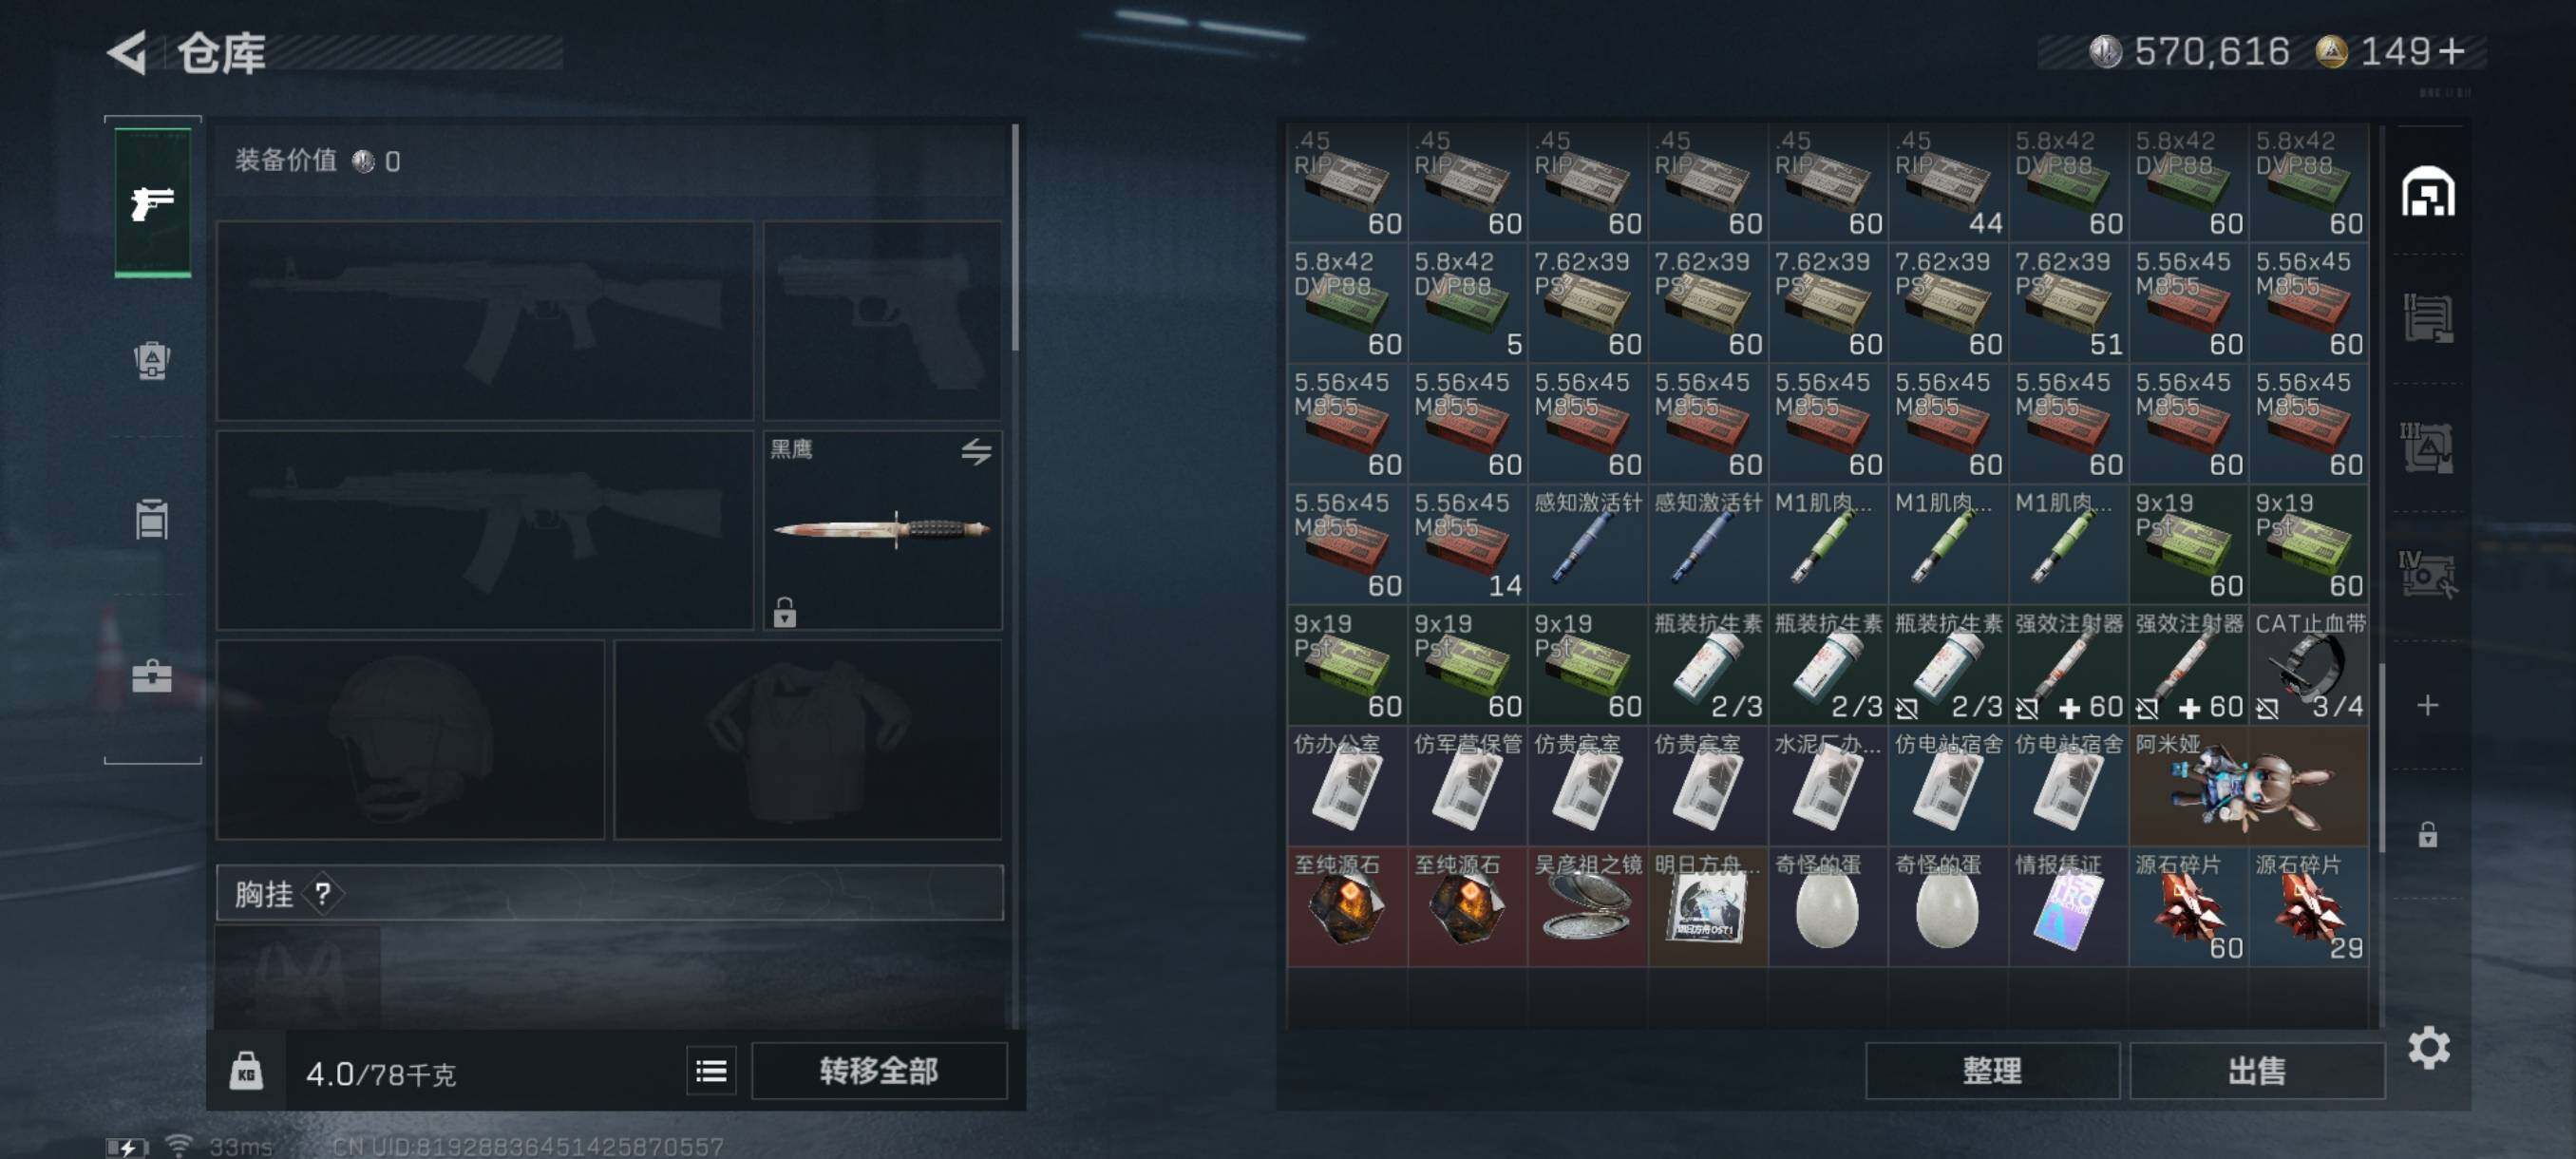This screenshot has width=2576, height=1159.
Task: Click the lock icon below the 黑鹰 knife
Action: (785, 611)
